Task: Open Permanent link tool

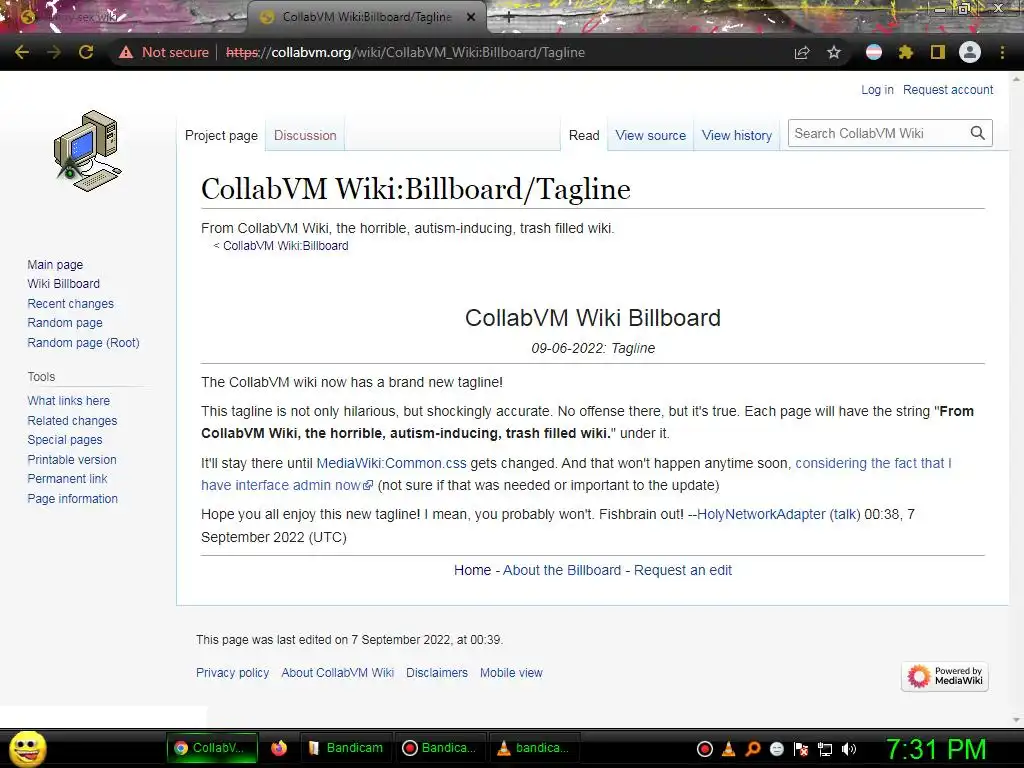Action: click(67, 479)
